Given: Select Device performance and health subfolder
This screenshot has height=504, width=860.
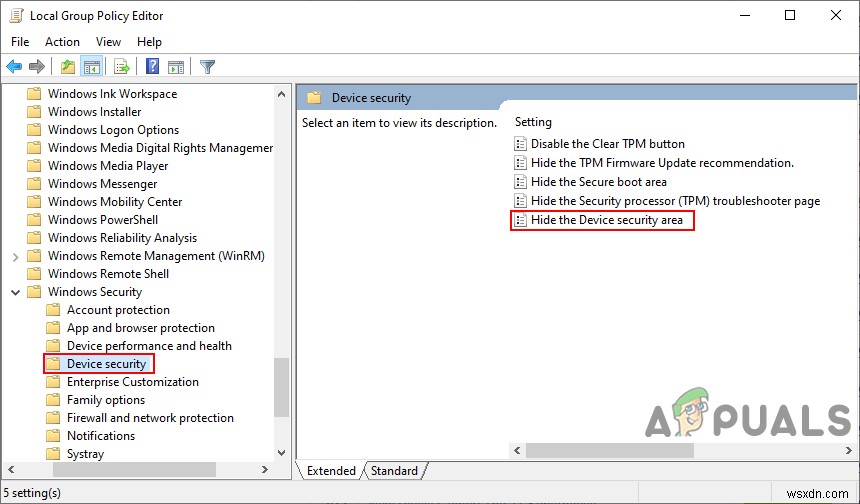Looking at the screenshot, I should click(x=149, y=346).
